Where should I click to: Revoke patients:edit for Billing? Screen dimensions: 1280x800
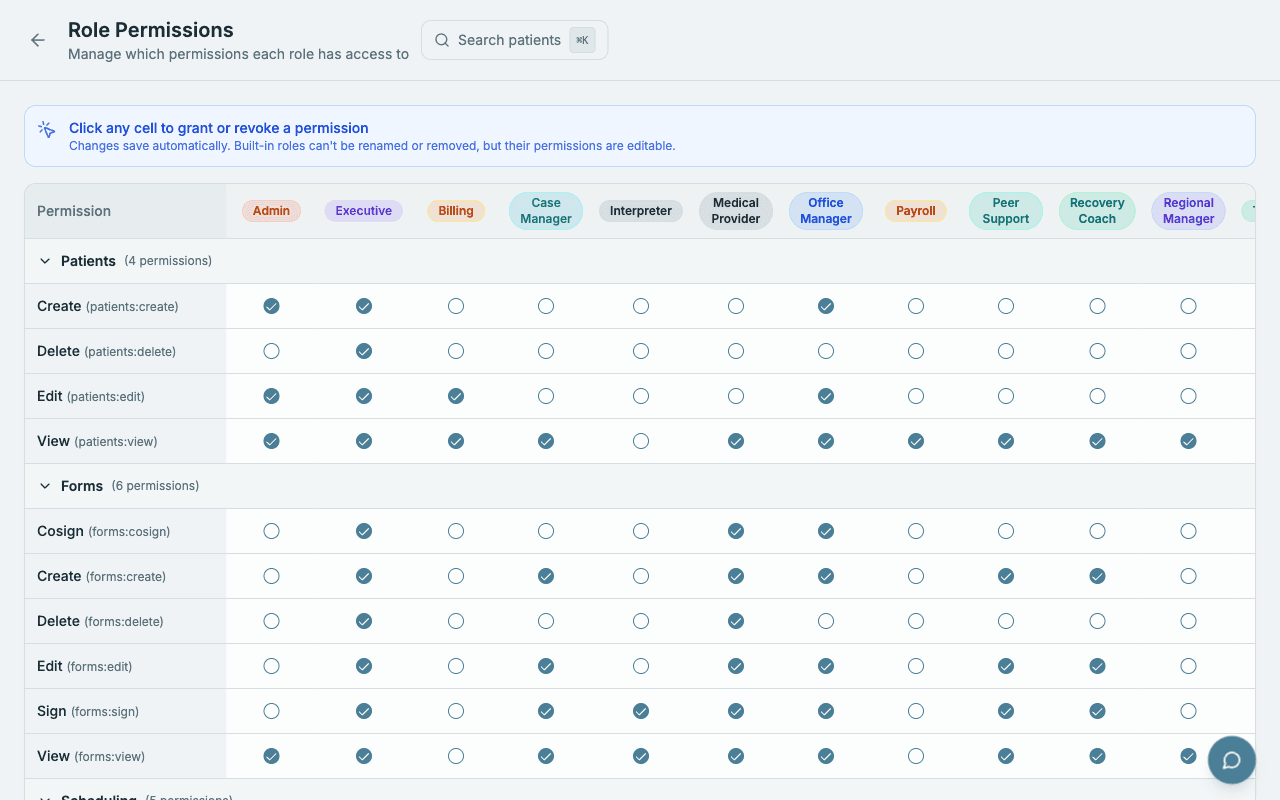coord(456,396)
